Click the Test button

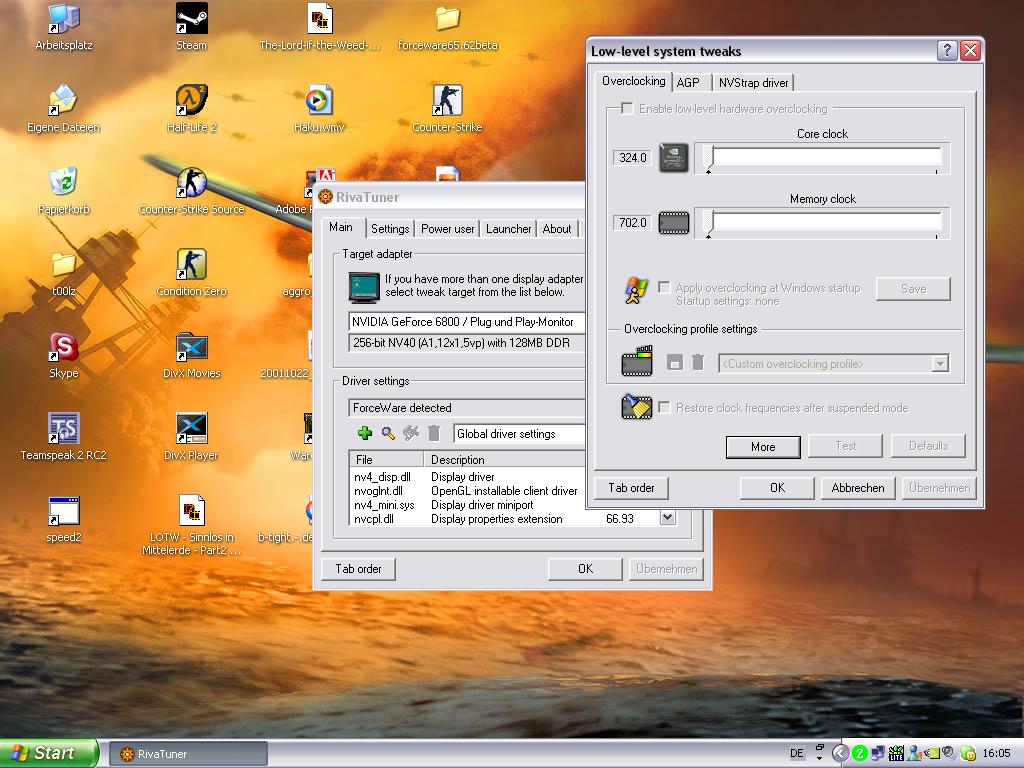click(845, 446)
